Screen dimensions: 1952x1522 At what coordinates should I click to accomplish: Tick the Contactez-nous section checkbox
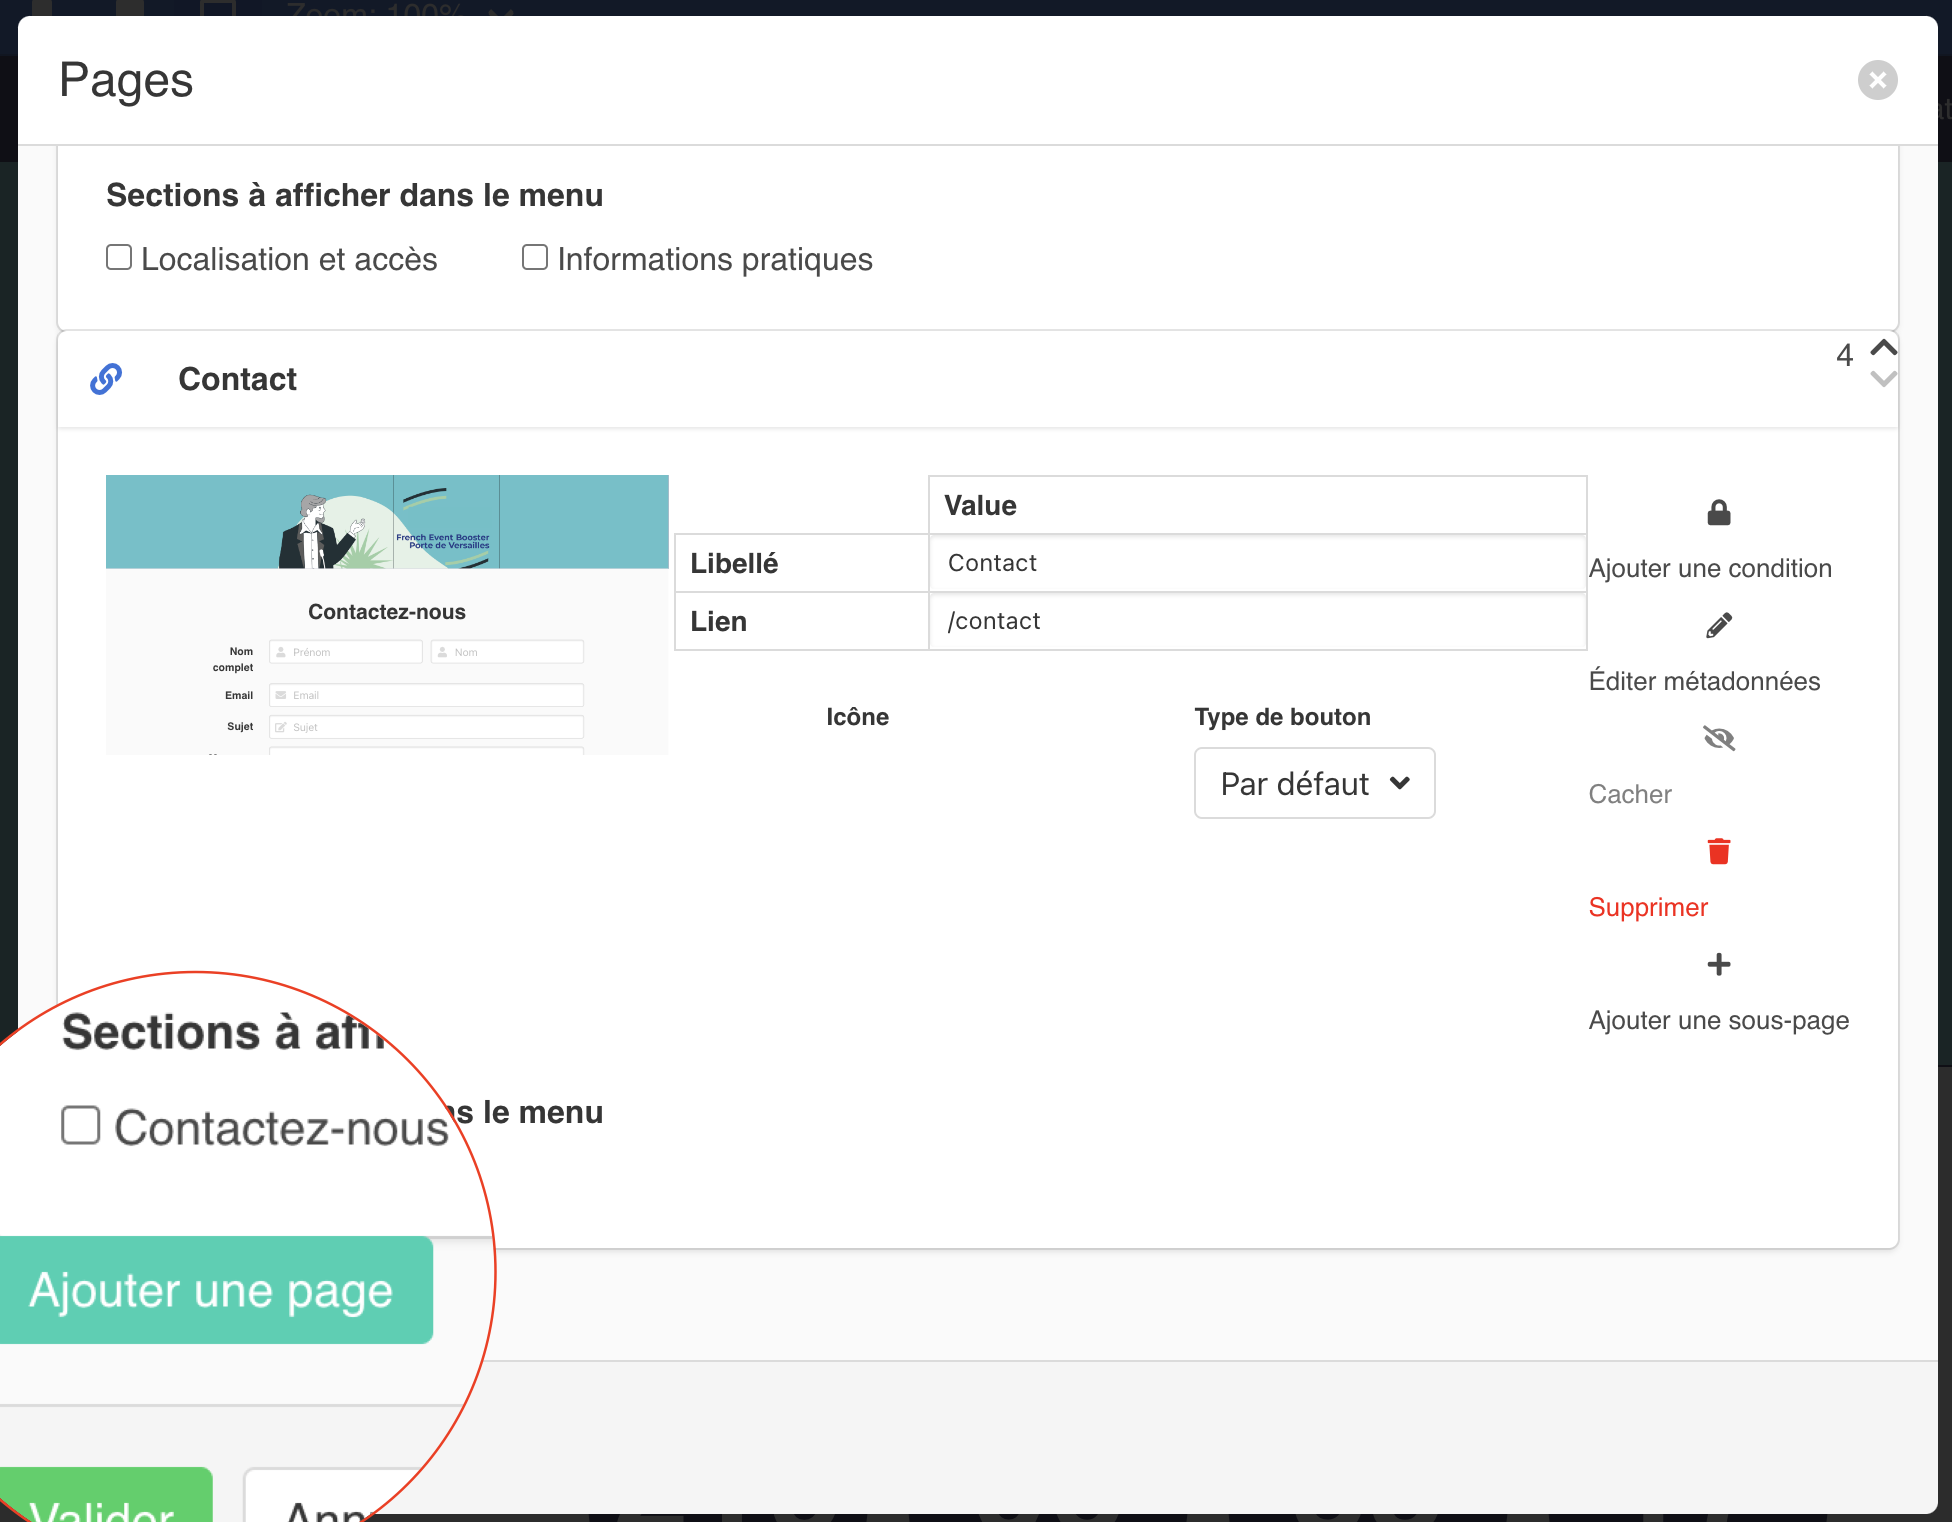pyautogui.click(x=81, y=1125)
